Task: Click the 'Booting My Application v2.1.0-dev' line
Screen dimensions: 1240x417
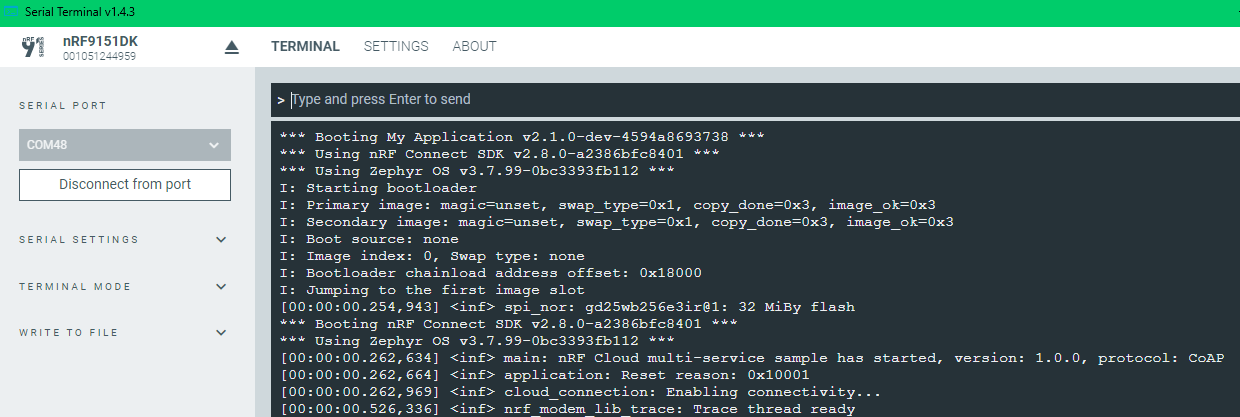Action: (x=523, y=137)
